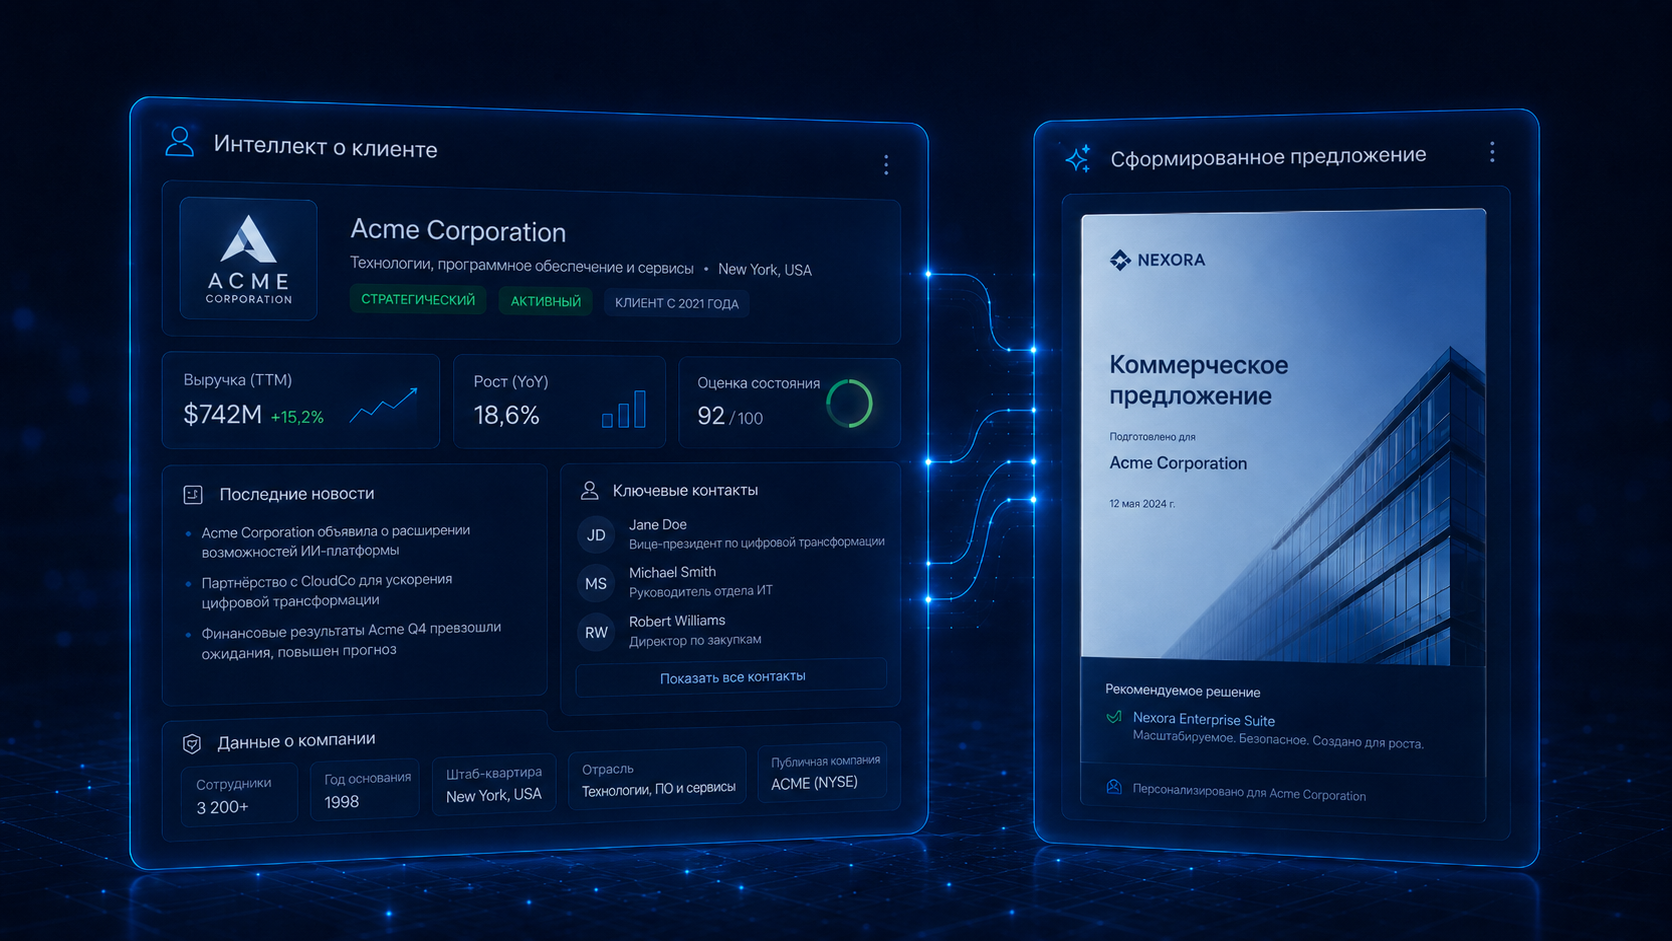Click the person icon beside Ключевые контакты
The height and width of the screenshot is (941, 1672).
[590, 490]
